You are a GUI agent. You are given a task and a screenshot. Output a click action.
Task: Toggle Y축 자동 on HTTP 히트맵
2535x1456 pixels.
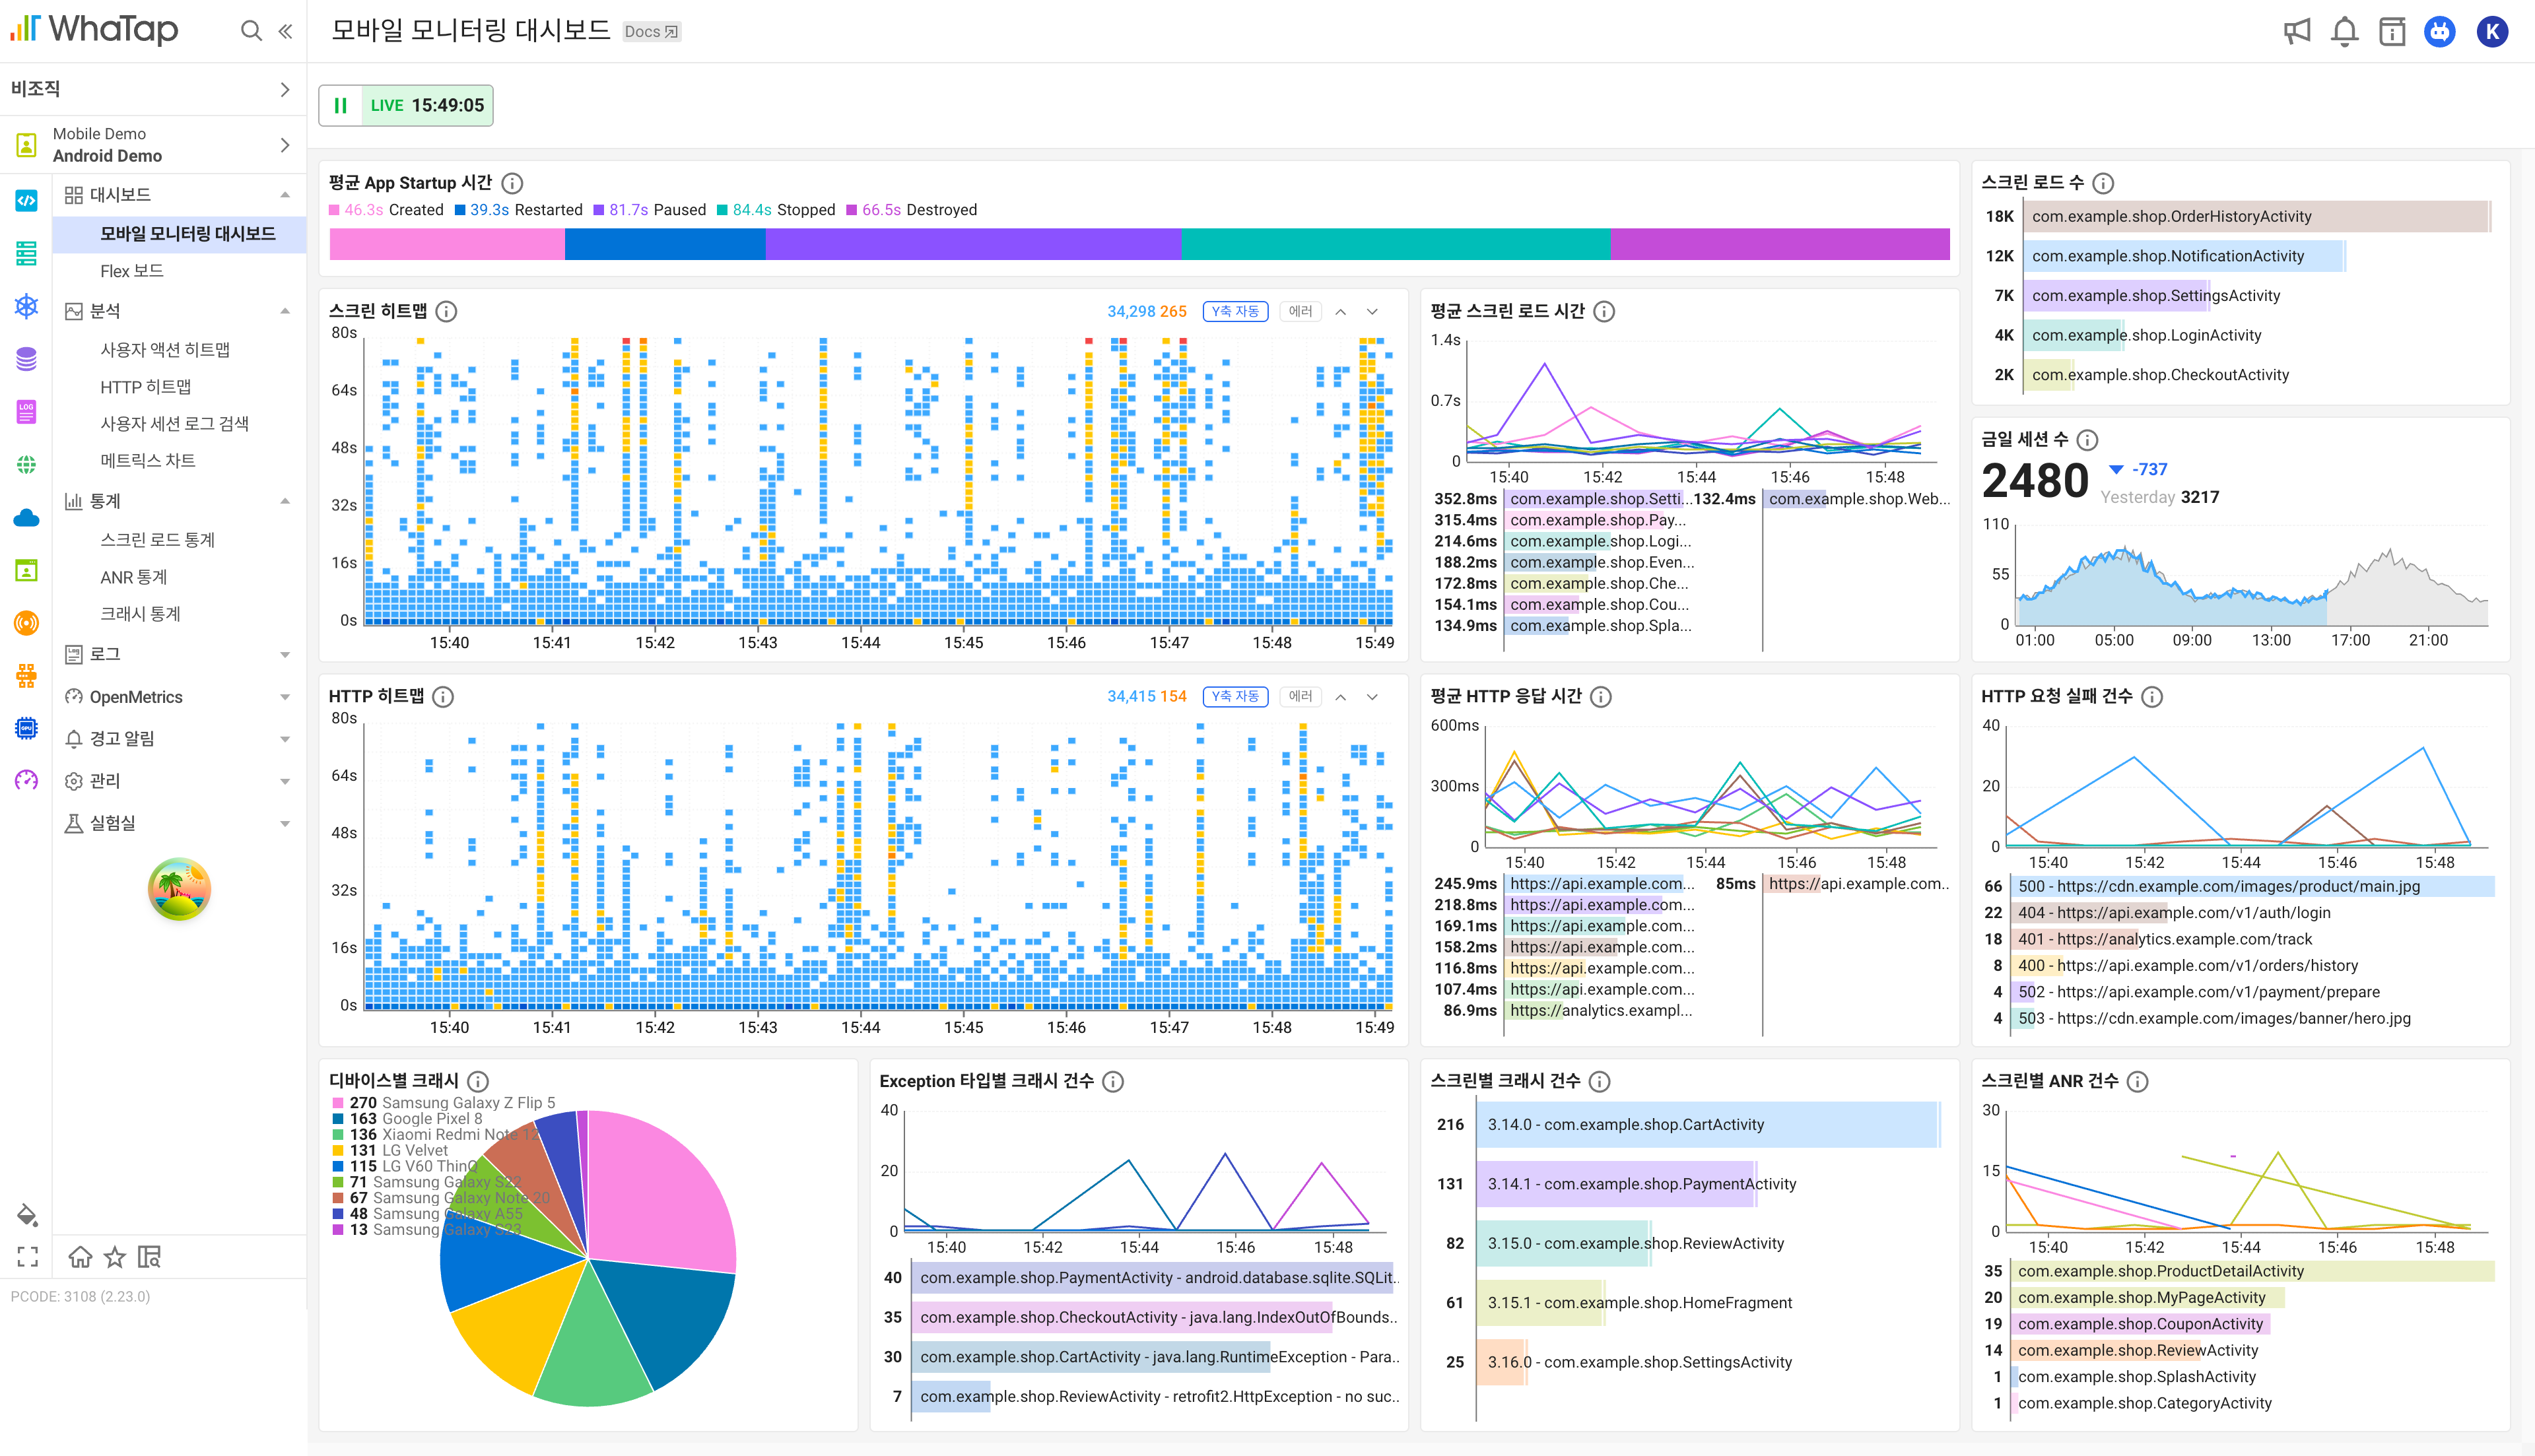(1235, 697)
